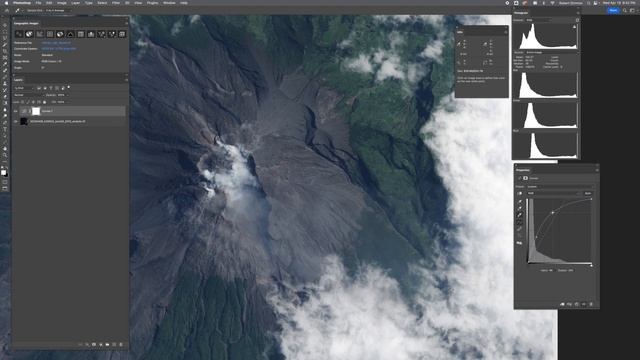Switch to the mask view in Properties
Screen dimensions: 640x360
click(525, 178)
